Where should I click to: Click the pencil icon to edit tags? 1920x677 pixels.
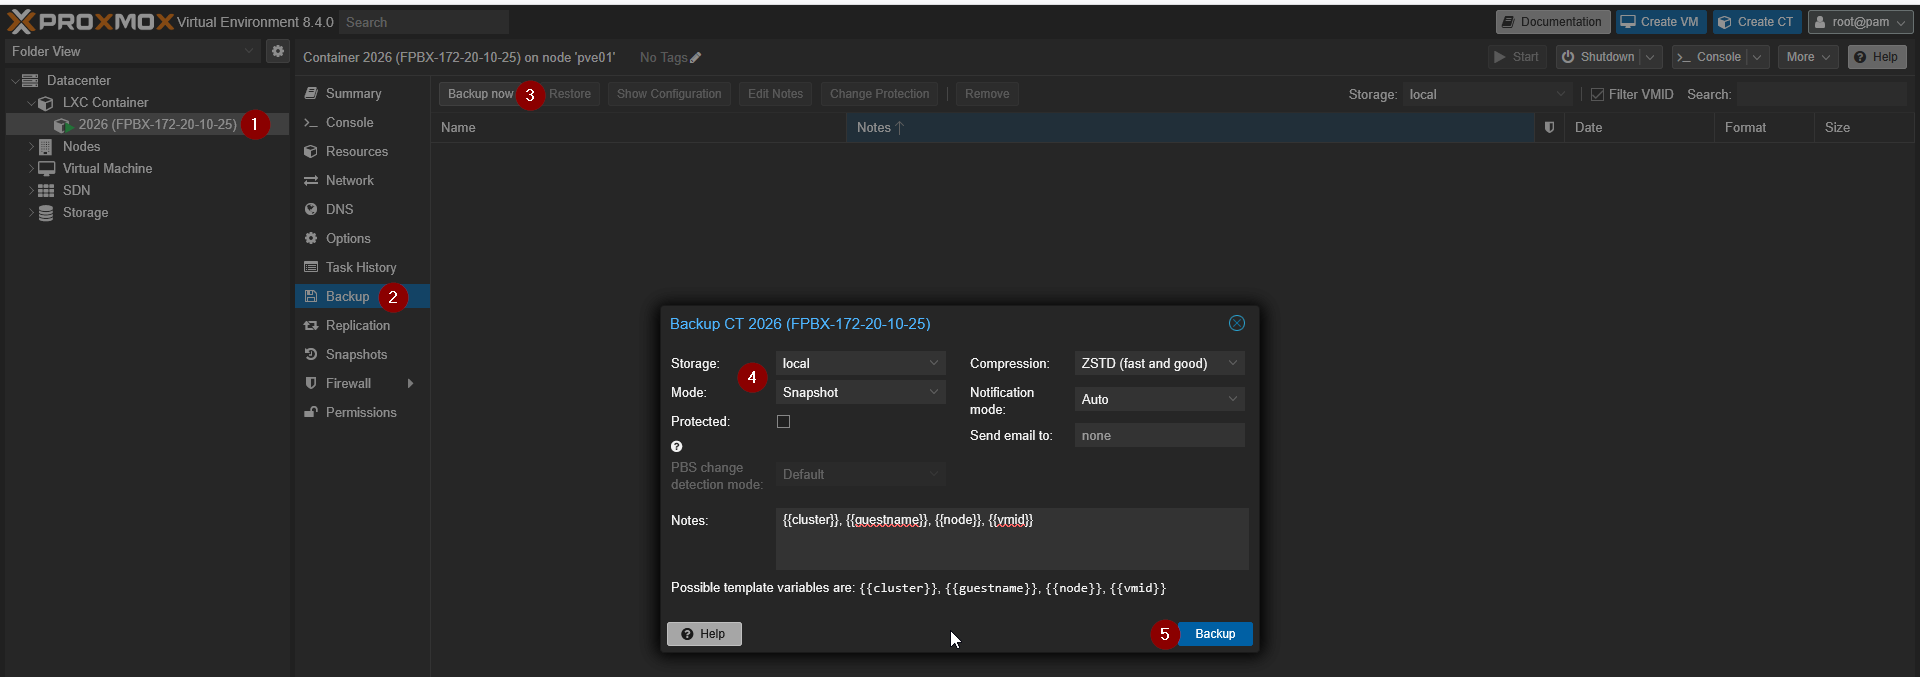coord(696,58)
